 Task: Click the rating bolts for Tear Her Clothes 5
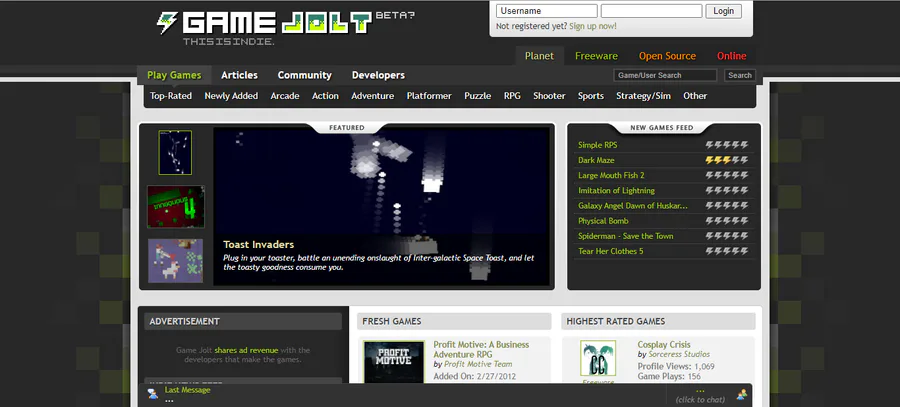pos(727,251)
